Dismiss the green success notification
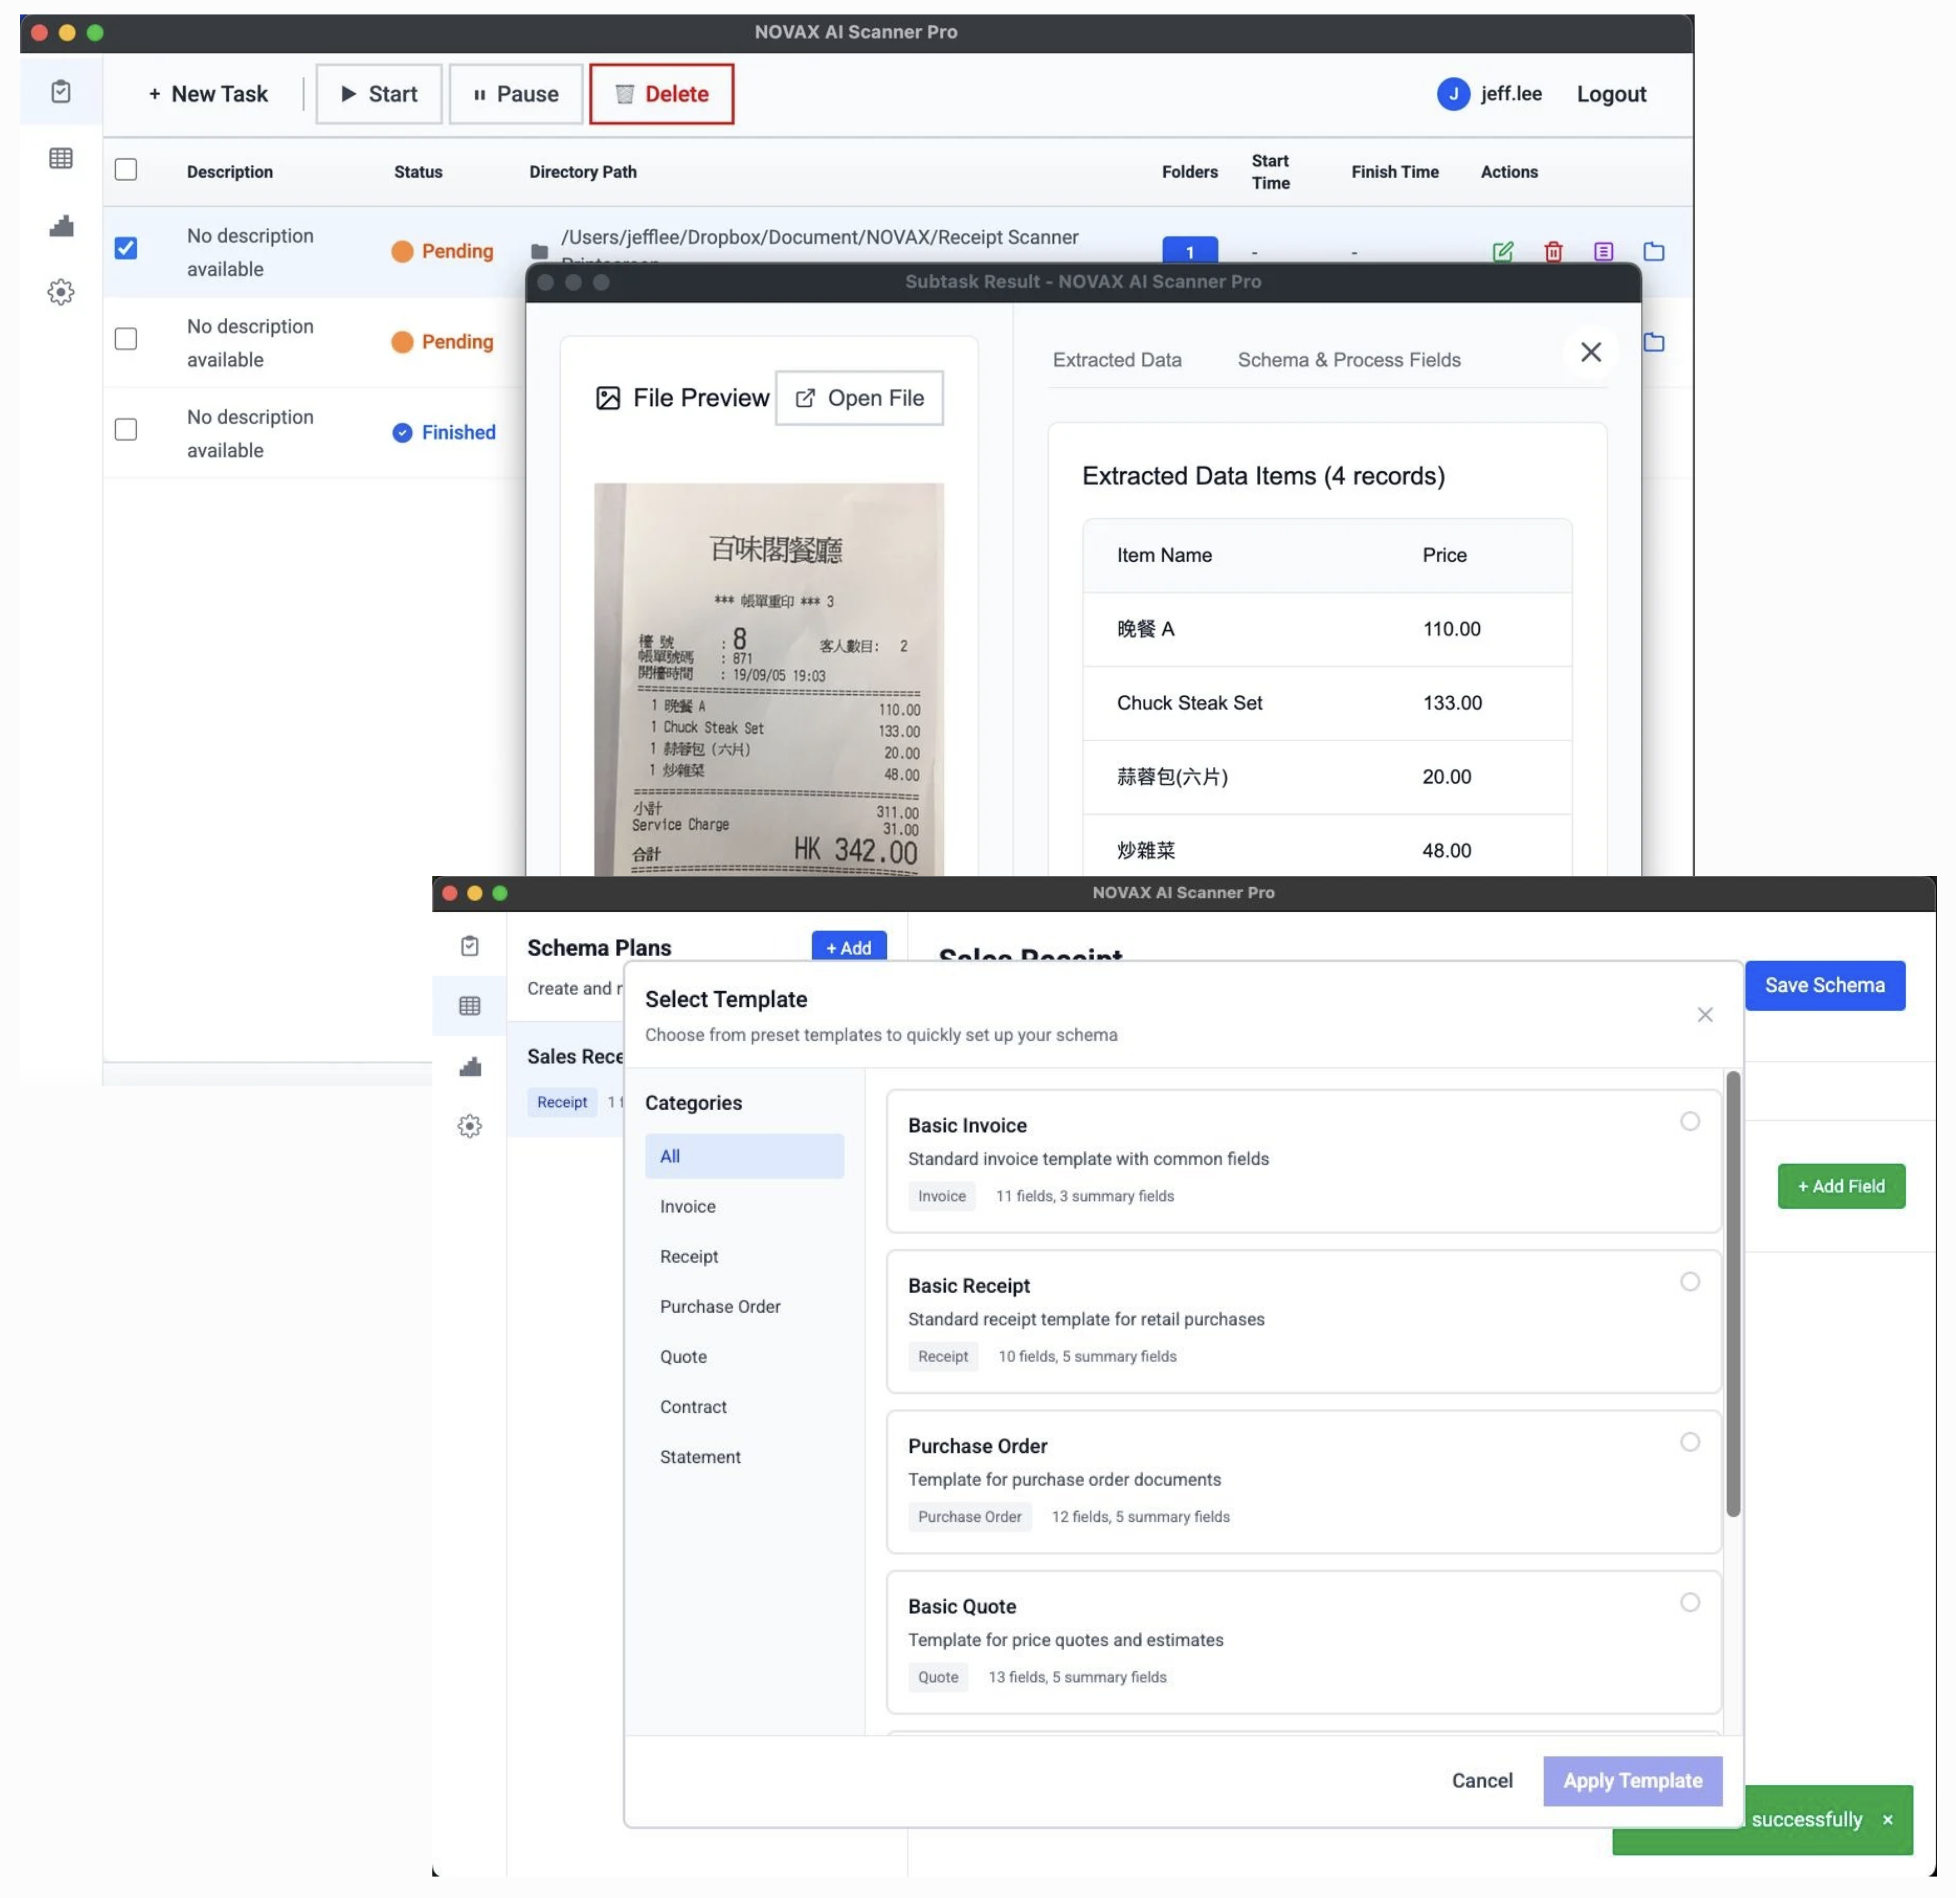 pyautogui.click(x=1887, y=1820)
